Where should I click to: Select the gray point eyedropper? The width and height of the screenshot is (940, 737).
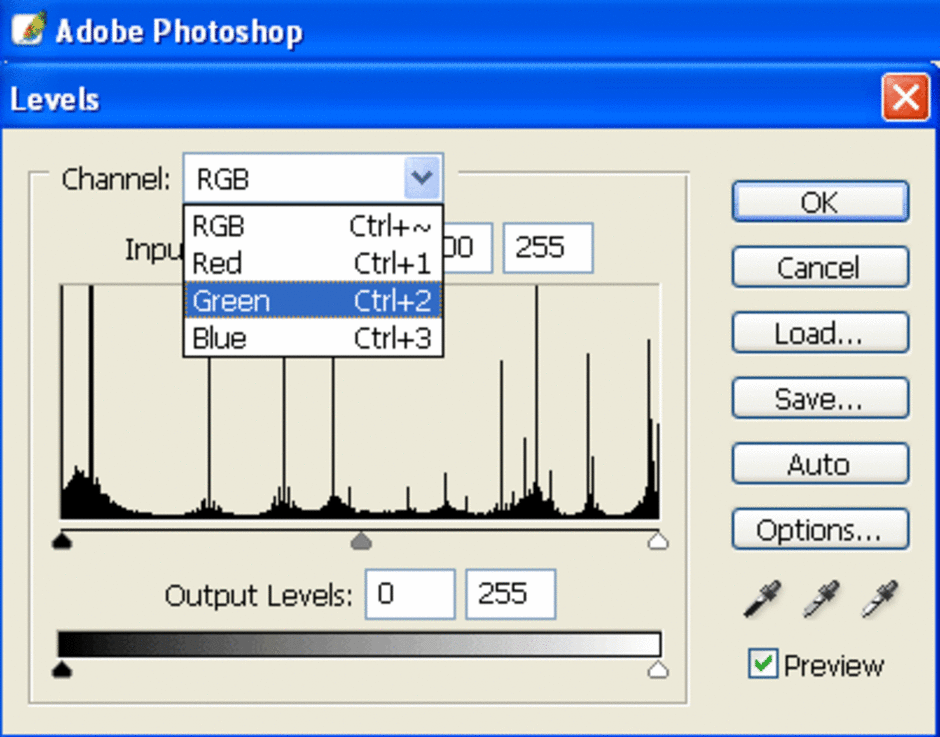[821, 598]
